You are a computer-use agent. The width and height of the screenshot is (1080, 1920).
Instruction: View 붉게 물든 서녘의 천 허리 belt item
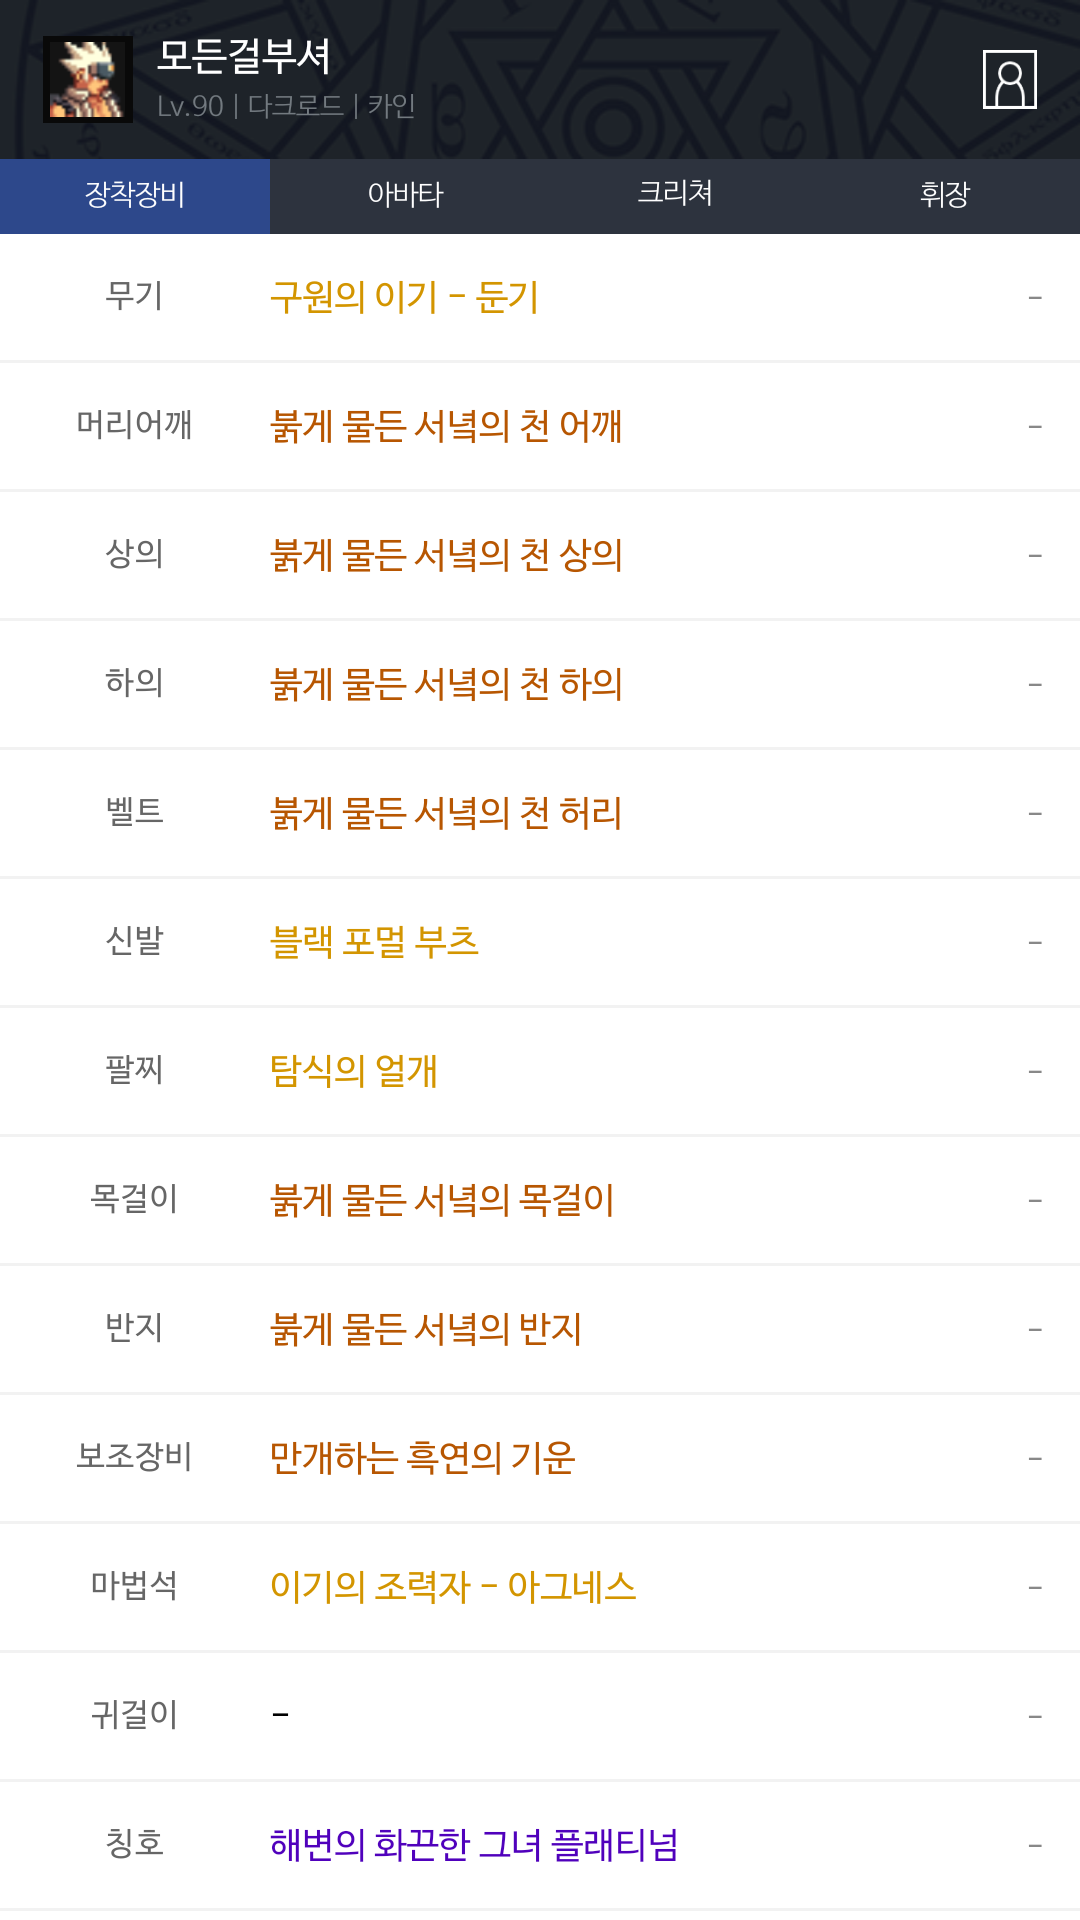pos(446,813)
